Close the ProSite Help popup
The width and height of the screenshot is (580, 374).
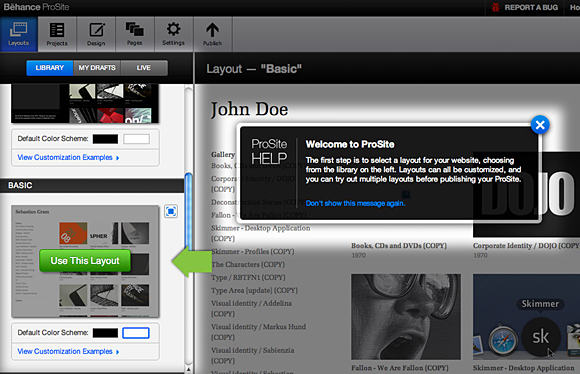540,125
